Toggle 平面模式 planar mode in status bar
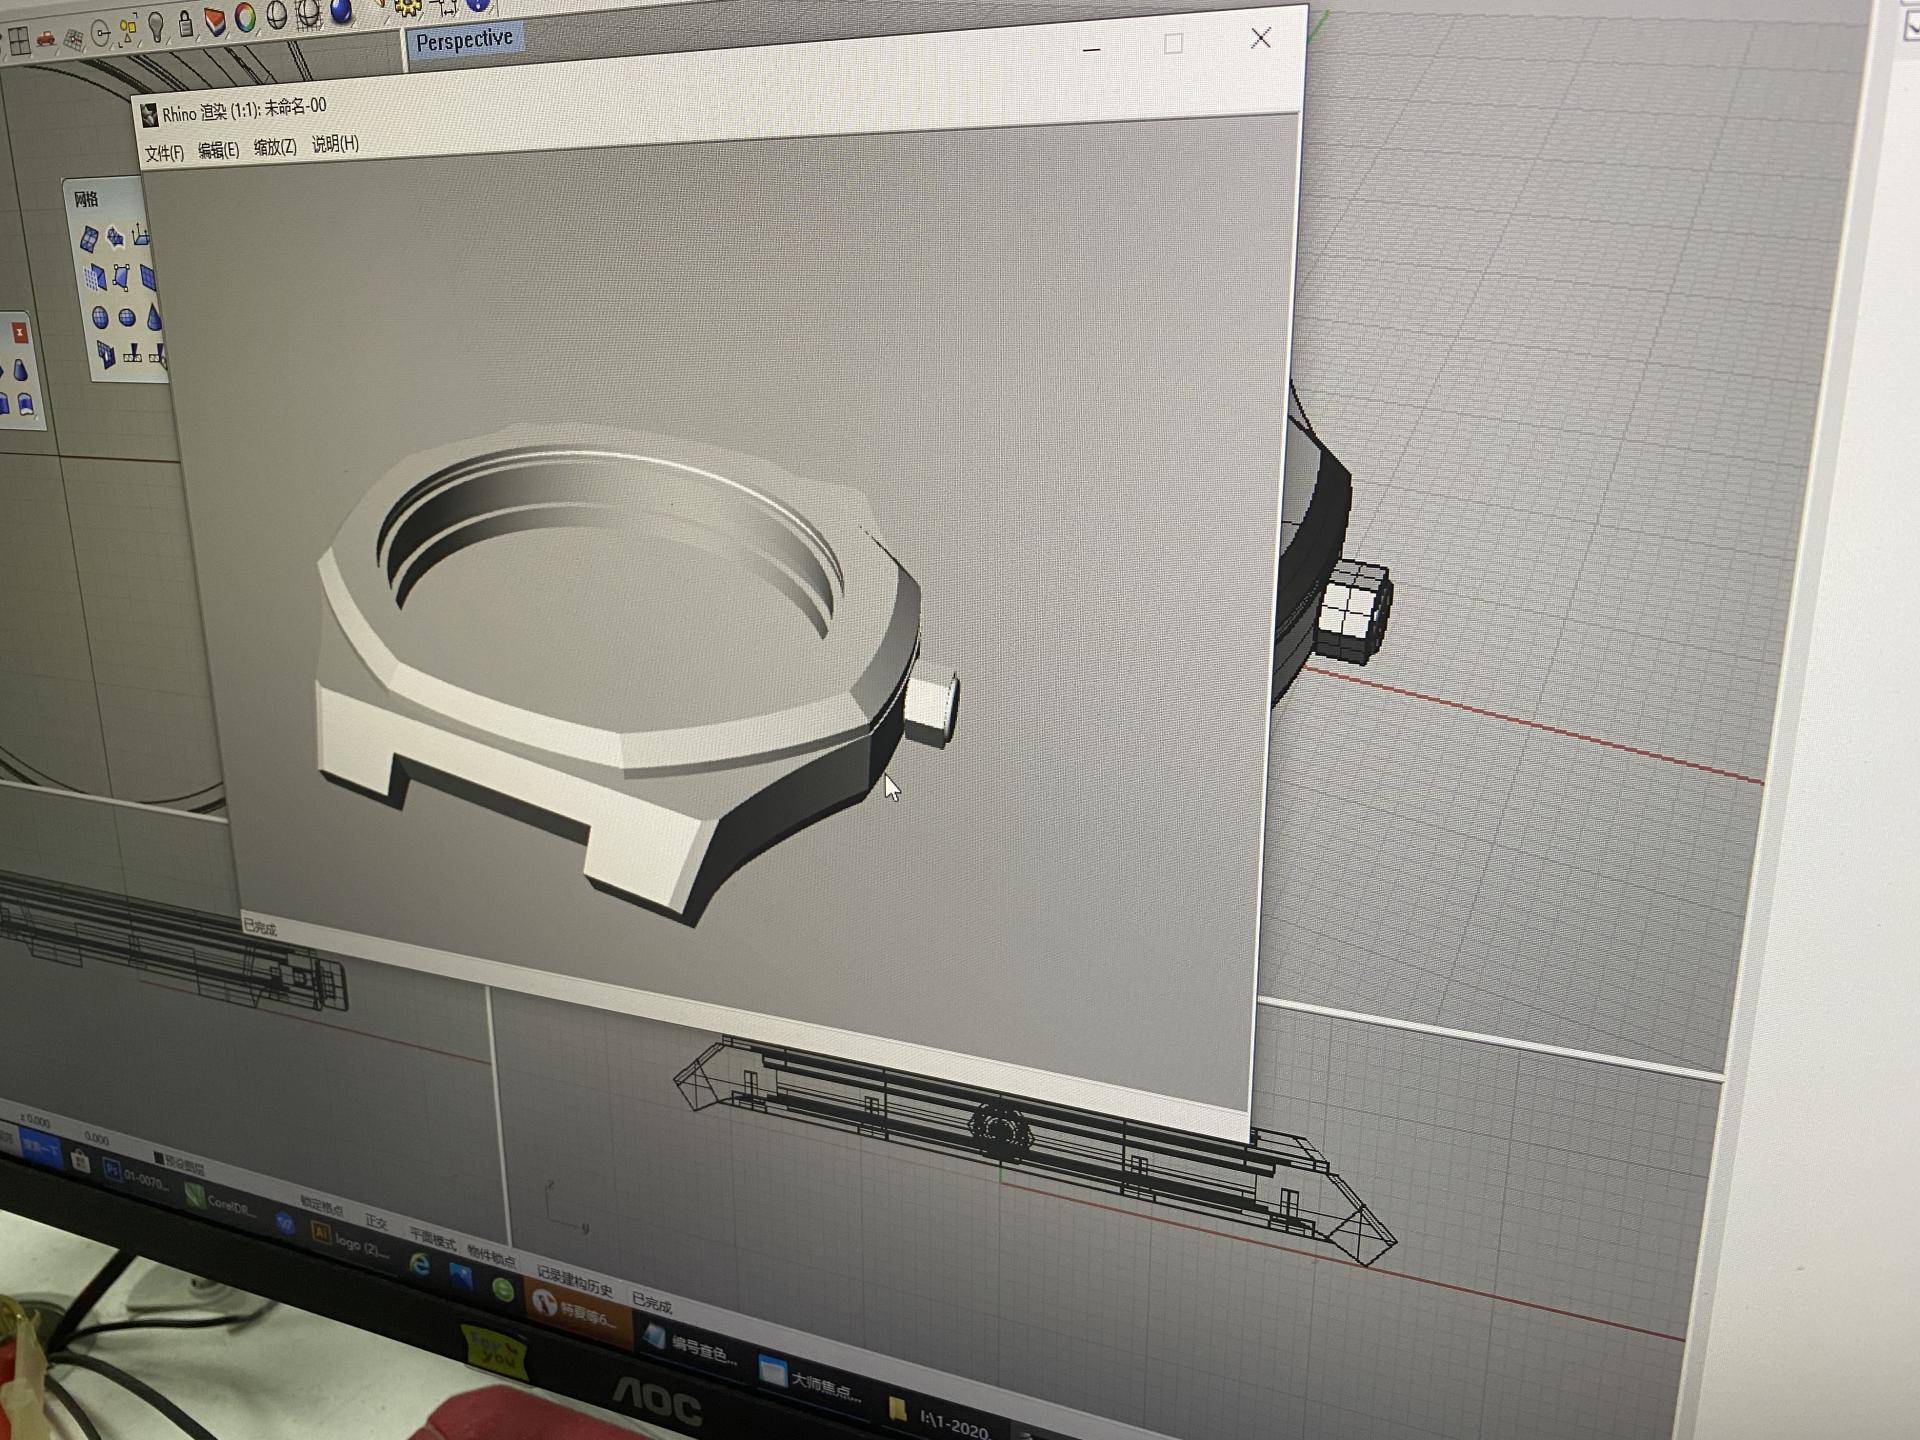The width and height of the screenshot is (1920, 1440). tap(432, 1239)
